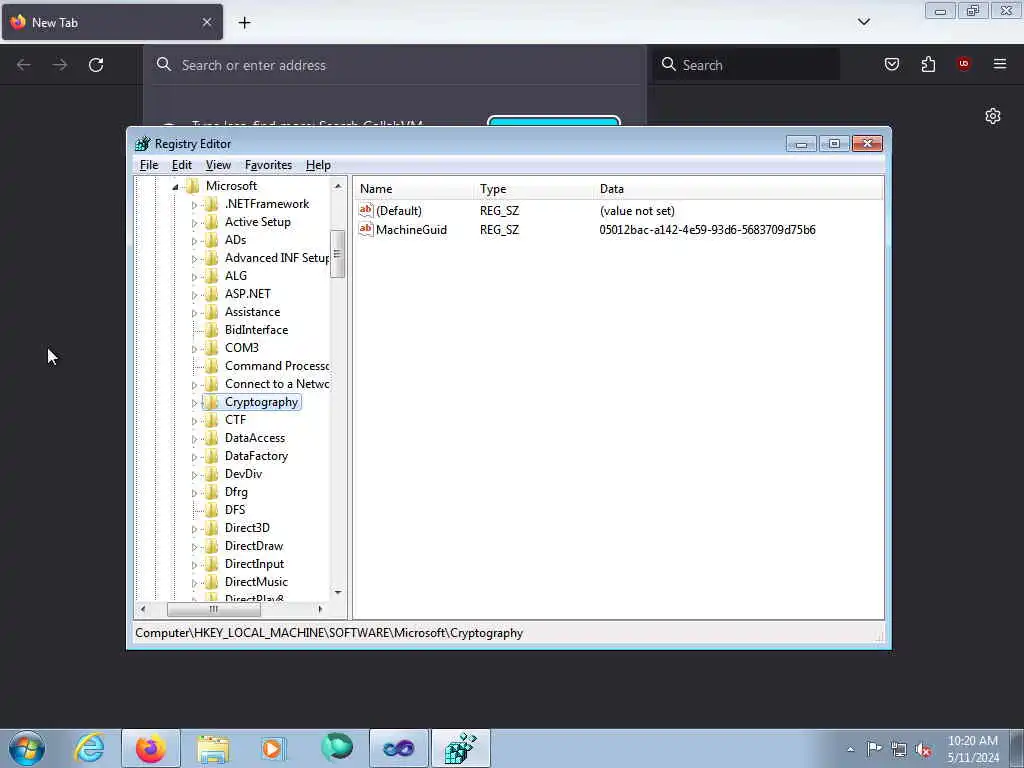Click the muted volume tray icon
Image resolution: width=1024 pixels, height=768 pixels.
pos(923,749)
